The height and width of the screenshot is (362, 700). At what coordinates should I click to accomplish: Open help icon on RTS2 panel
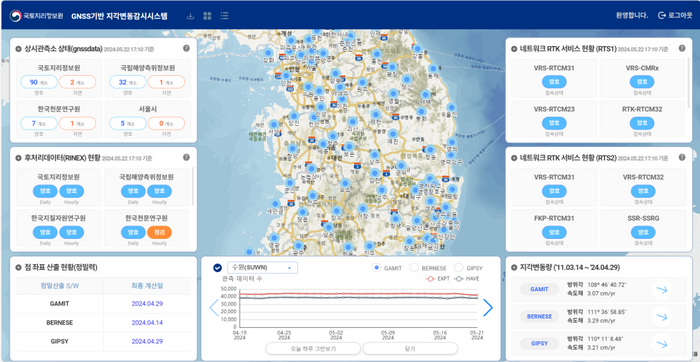(682, 157)
